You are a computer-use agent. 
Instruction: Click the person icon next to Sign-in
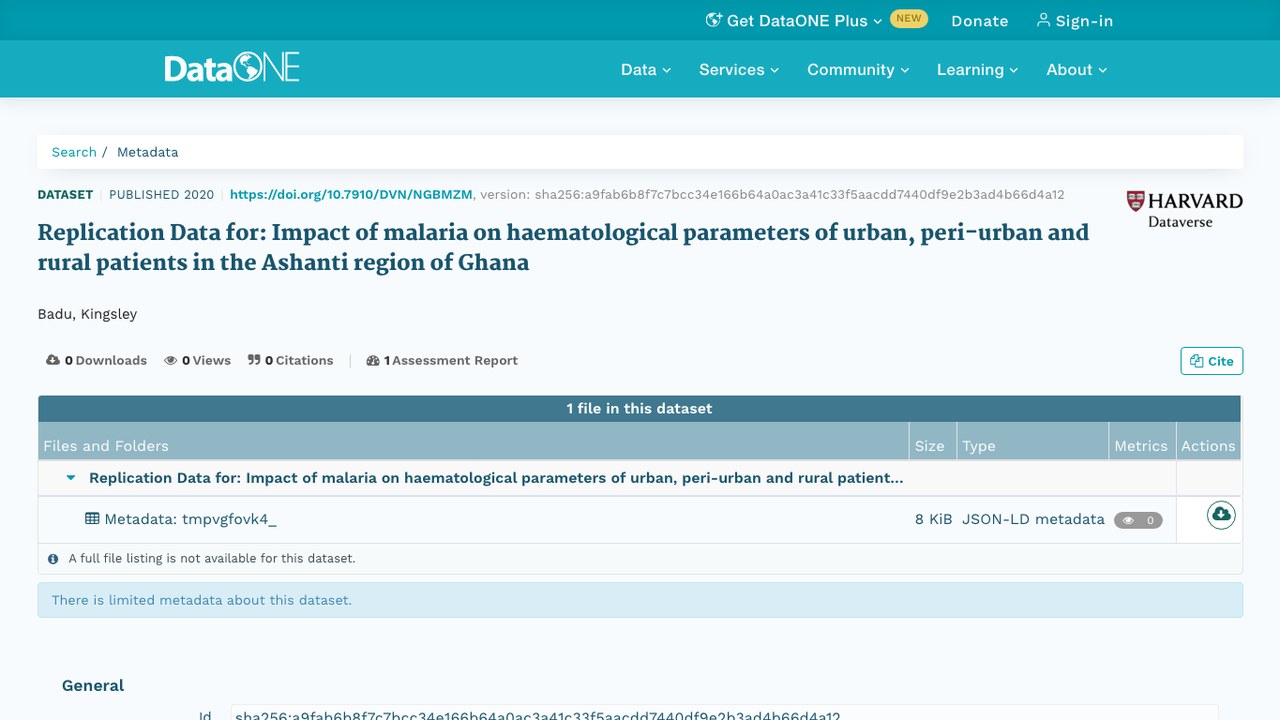[1043, 20]
